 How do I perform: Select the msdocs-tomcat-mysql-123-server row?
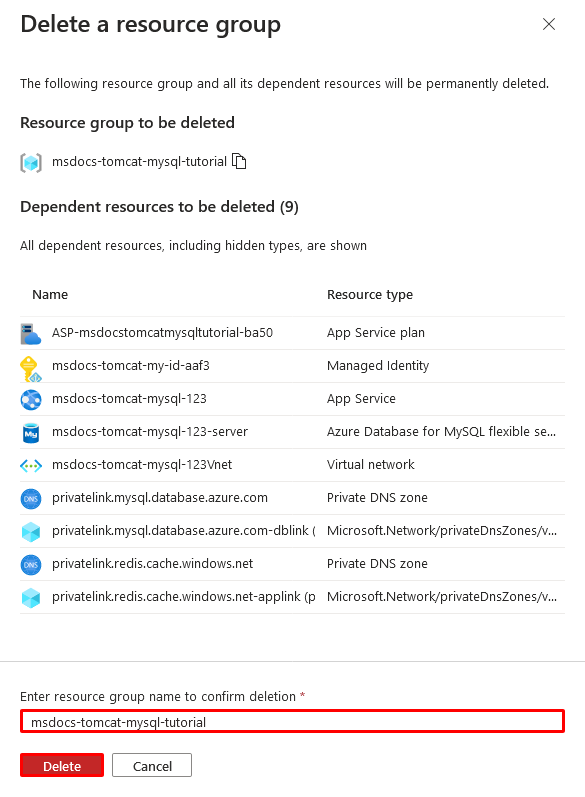coord(292,432)
